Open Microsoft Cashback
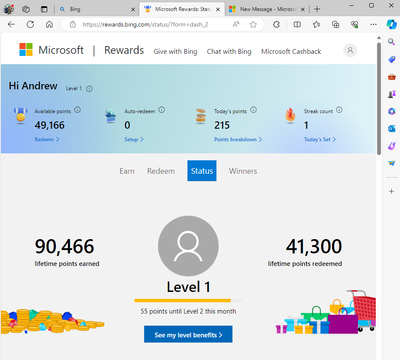This screenshot has width=400, height=360. tap(291, 51)
